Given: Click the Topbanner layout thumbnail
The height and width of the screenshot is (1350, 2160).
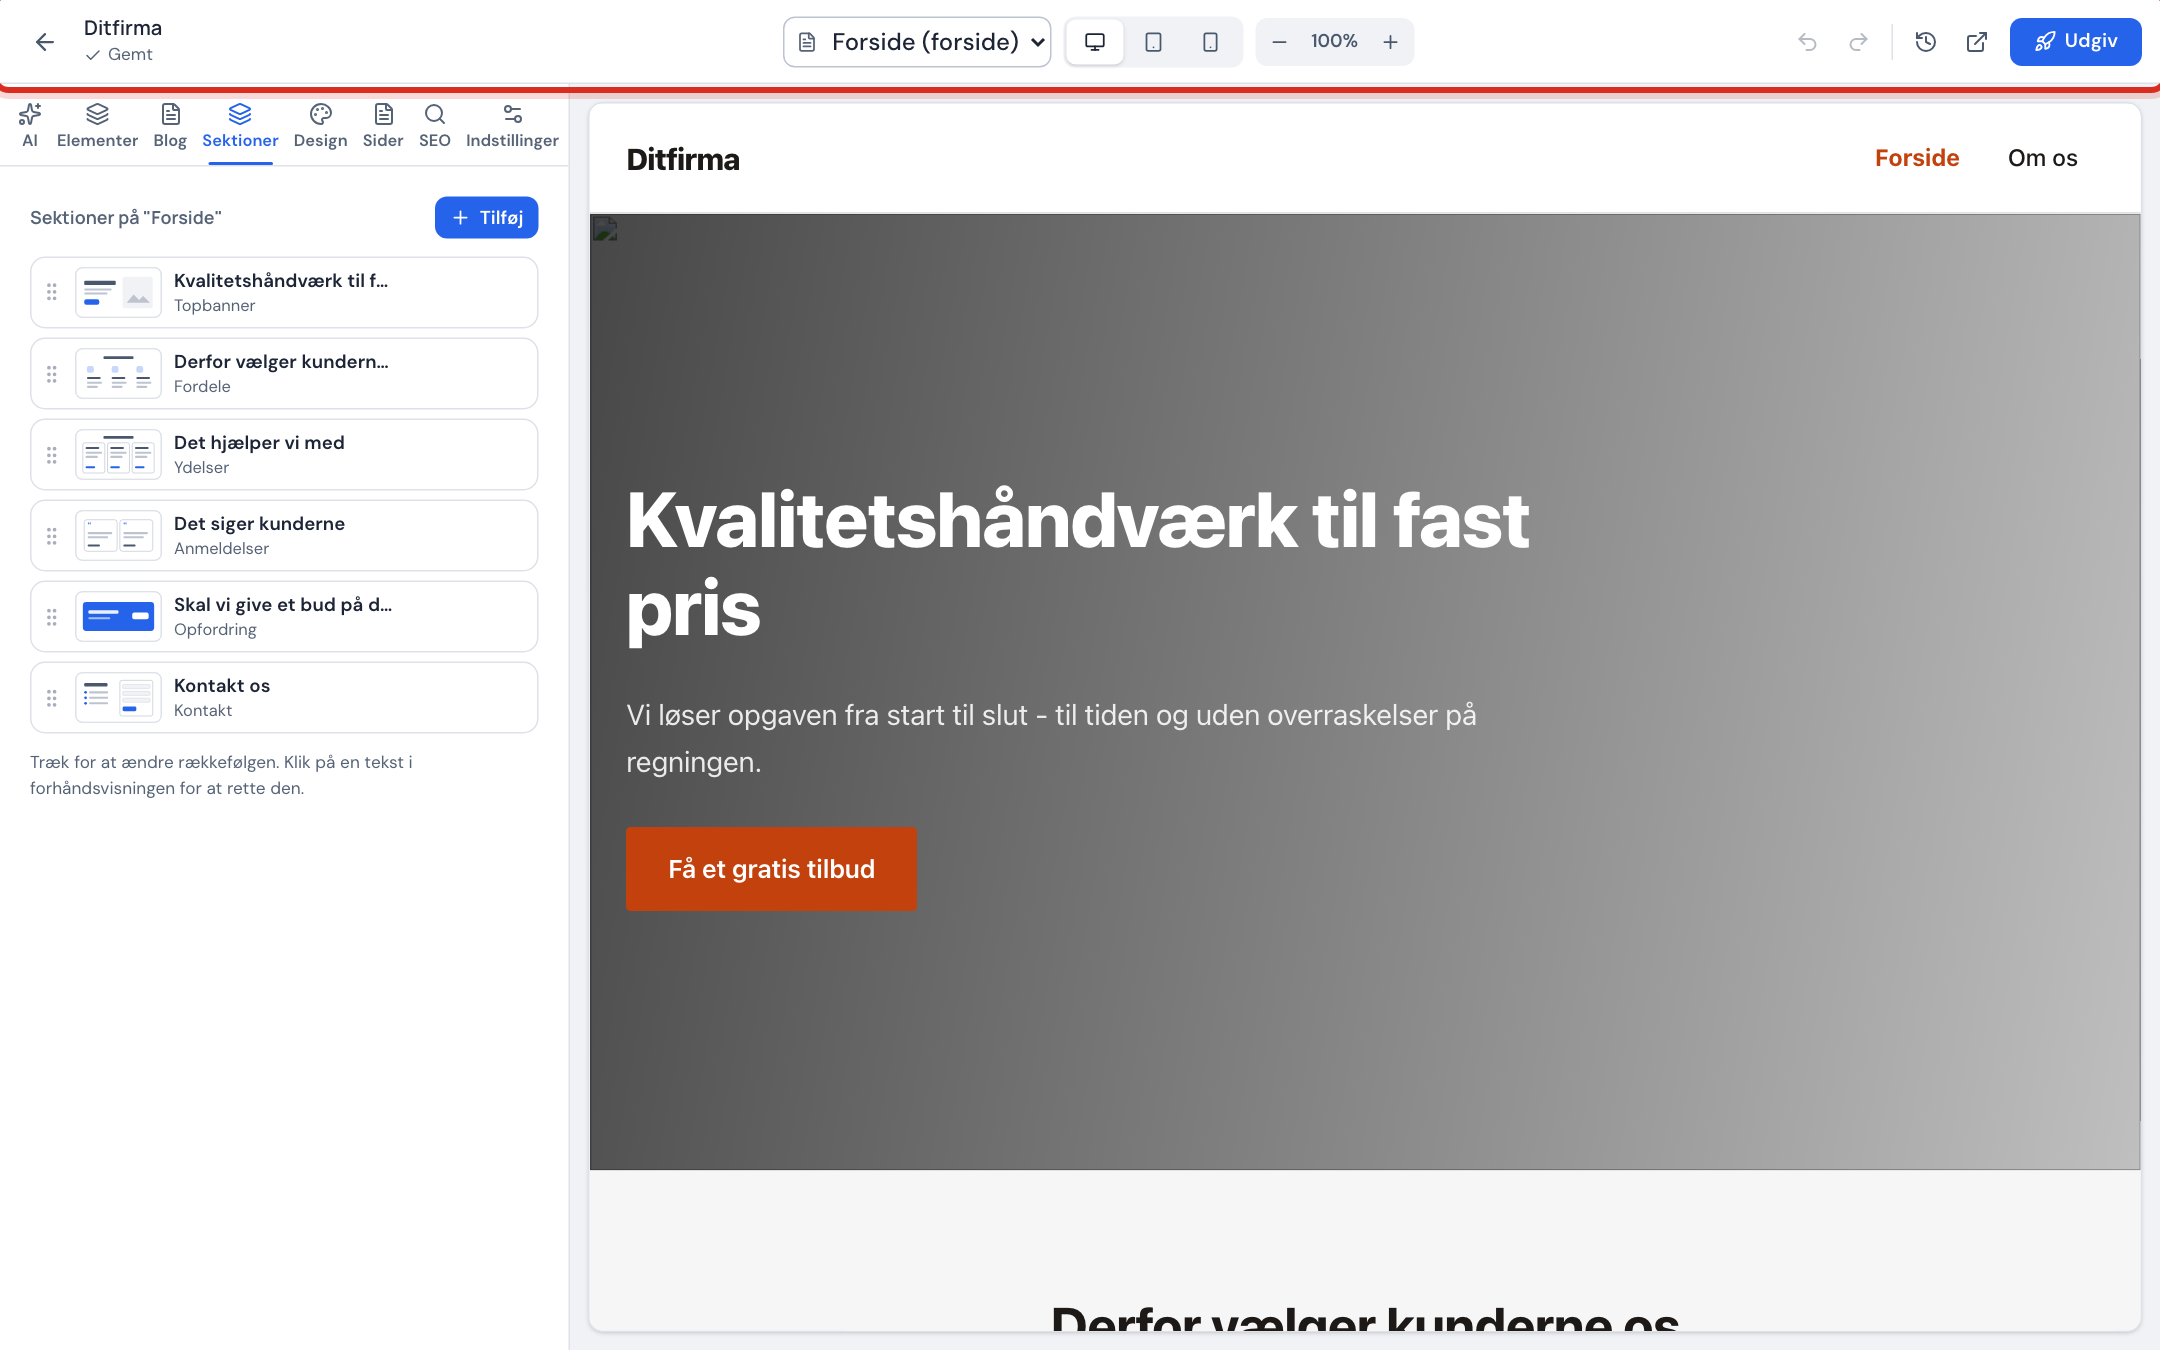Looking at the screenshot, I should pyautogui.click(x=118, y=292).
